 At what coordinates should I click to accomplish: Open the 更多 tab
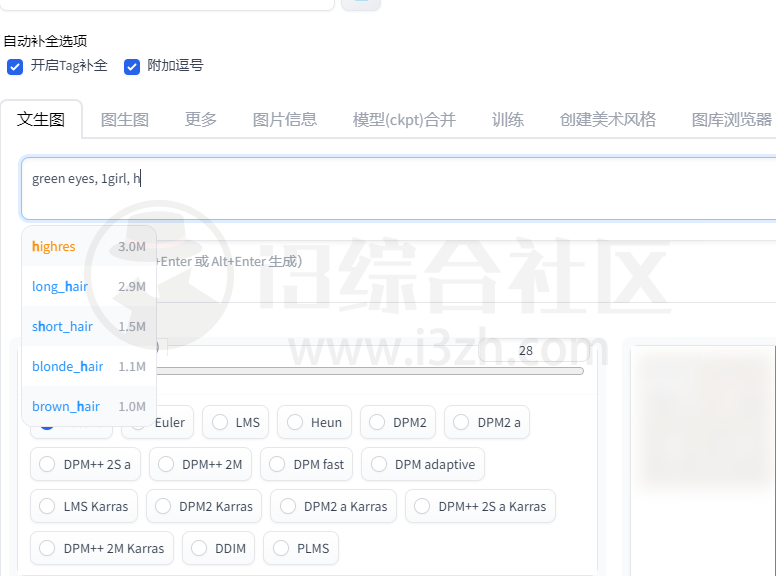point(200,119)
